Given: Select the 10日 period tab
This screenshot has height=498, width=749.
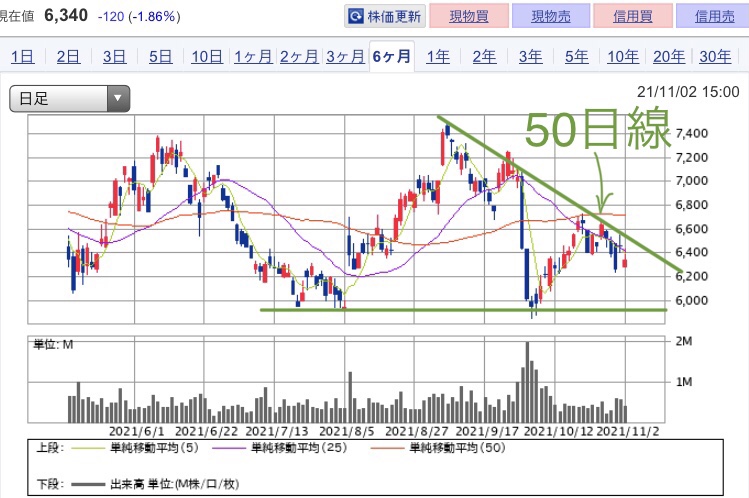Looking at the screenshot, I should point(207,57).
